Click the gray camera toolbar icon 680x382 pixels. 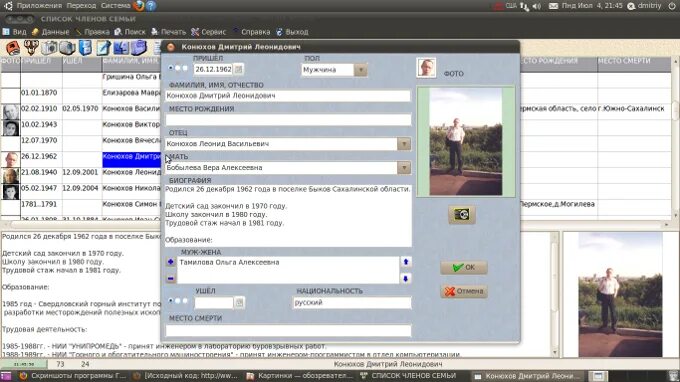tap(67, 47)
